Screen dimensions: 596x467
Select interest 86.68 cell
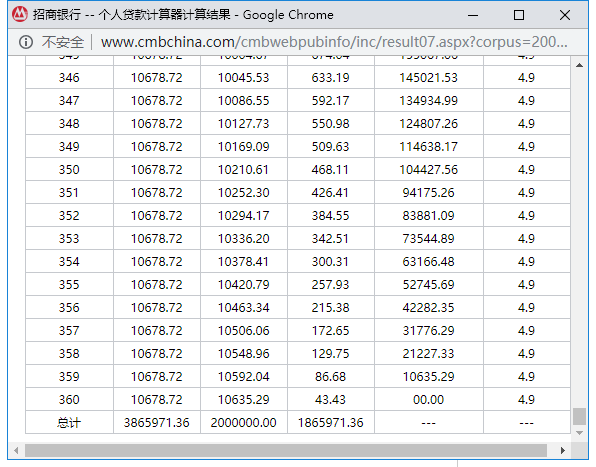[x=330, y=377]
